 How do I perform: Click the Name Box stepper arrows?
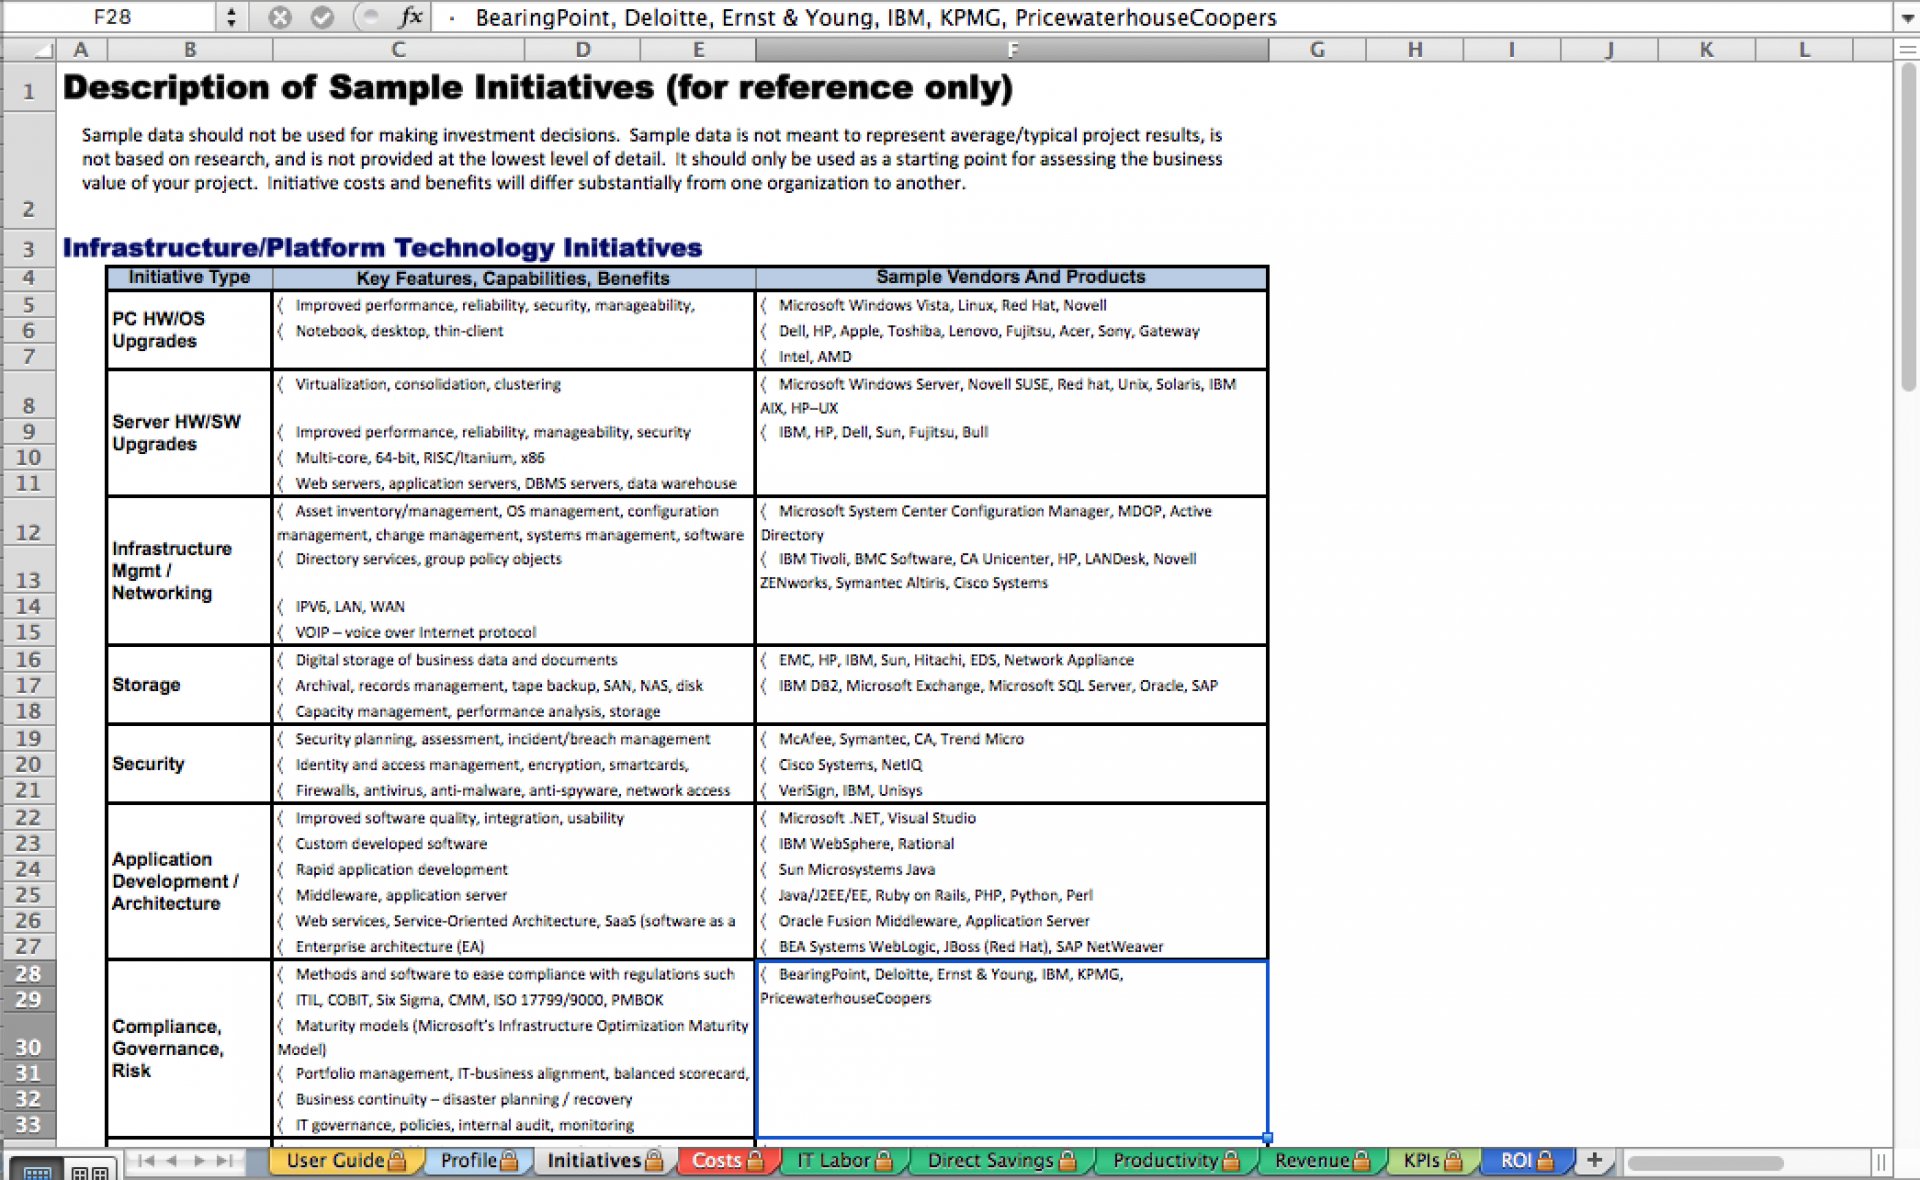coord(231,17)
